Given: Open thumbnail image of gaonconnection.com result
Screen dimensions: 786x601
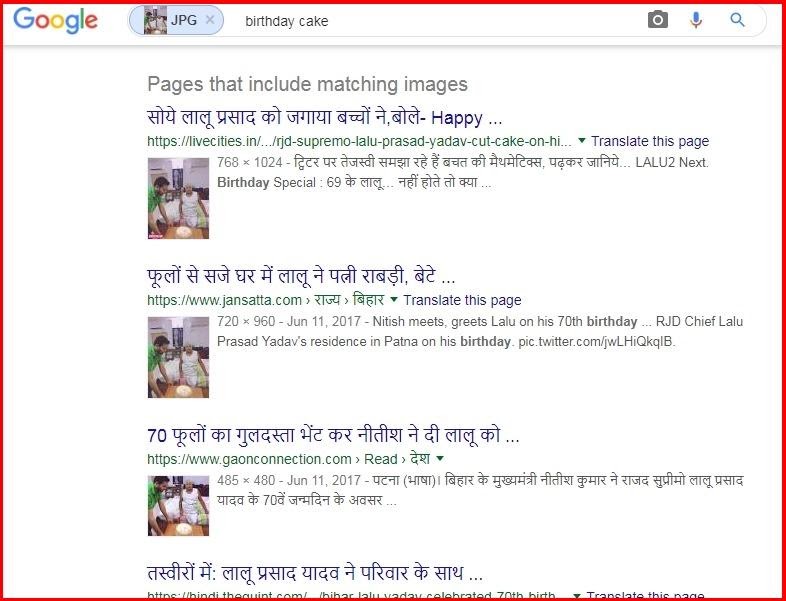Looking at the screenshot, I should coord(178,505).
